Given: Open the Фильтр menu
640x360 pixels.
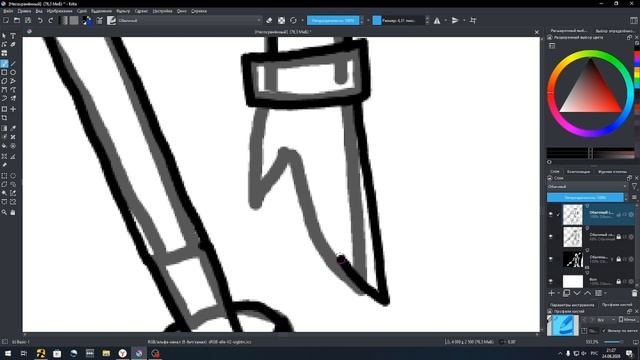Looking at the screenshot, I should point(123,11).
